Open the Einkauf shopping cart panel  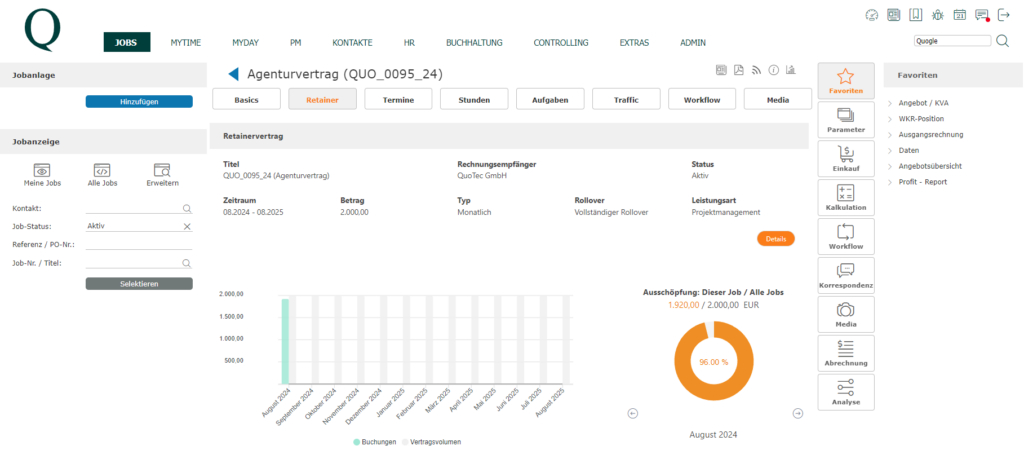846,158
